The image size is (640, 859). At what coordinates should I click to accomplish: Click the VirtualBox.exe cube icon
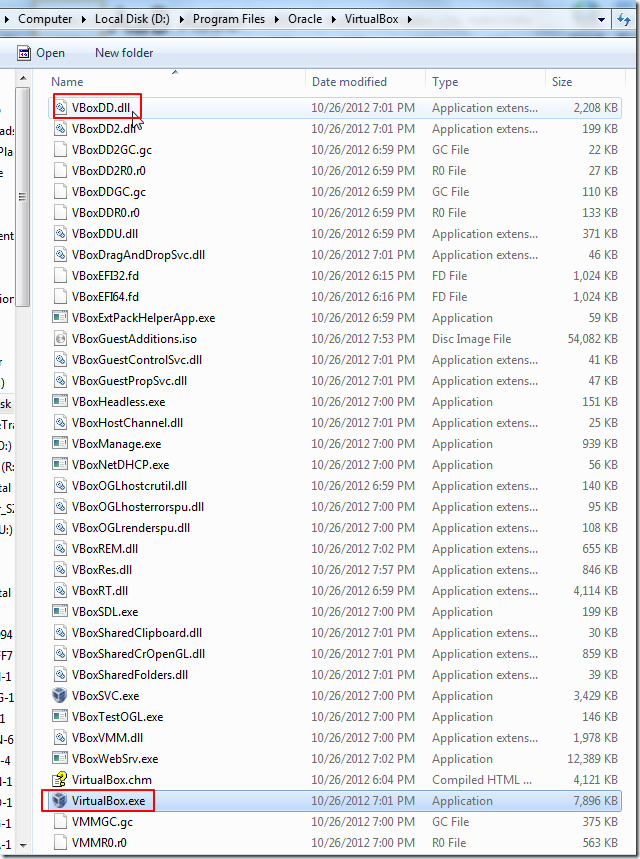pos(59,800)
